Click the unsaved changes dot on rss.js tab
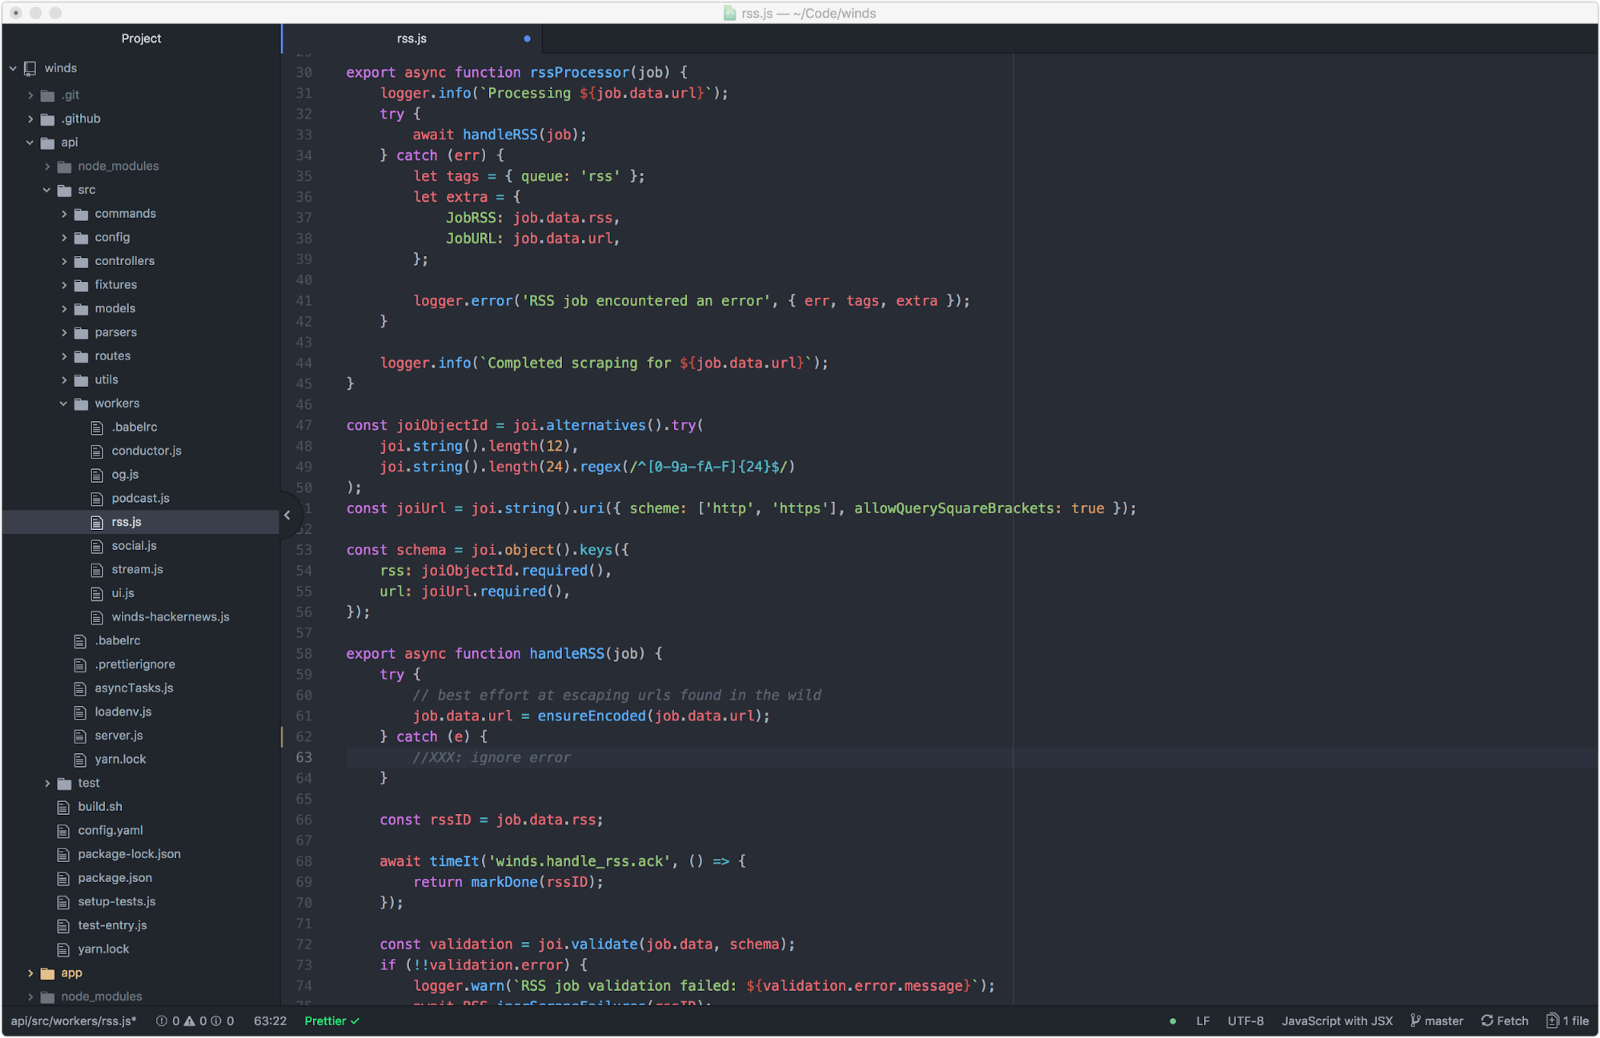The height and width of the screenshot is (1038, 1600). [x=527, y=39]
